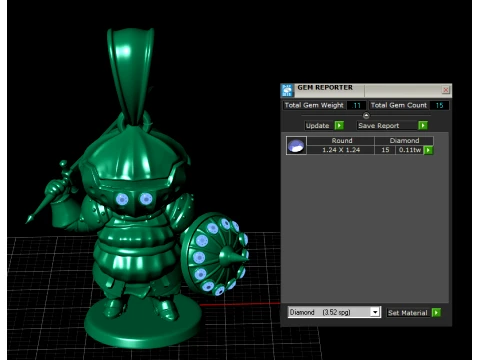The width and height of the screenshot is (480, 360).
Task: Click the Update button label
Action: pyautogui.click(x=317, y=126)
